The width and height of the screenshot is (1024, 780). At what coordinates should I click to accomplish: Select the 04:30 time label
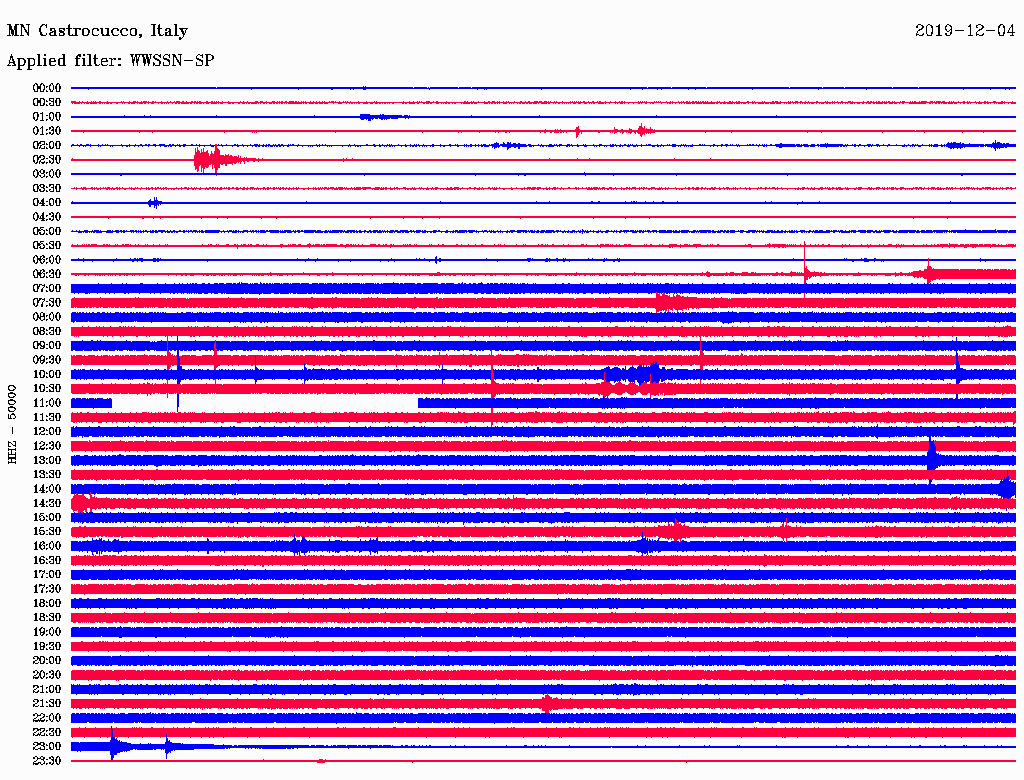point(47,217)
